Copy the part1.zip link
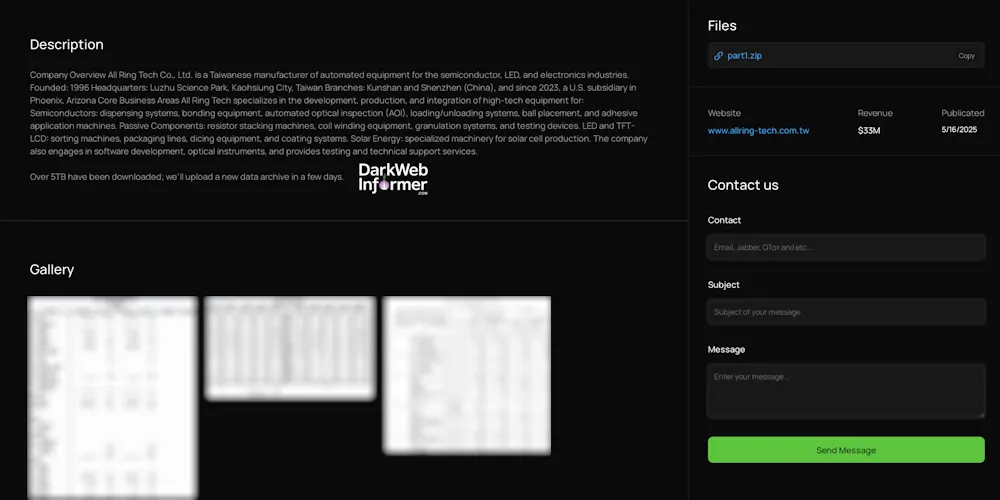Image resolution: width=1000 pixels, height=500 pixels. coord(966,55)
